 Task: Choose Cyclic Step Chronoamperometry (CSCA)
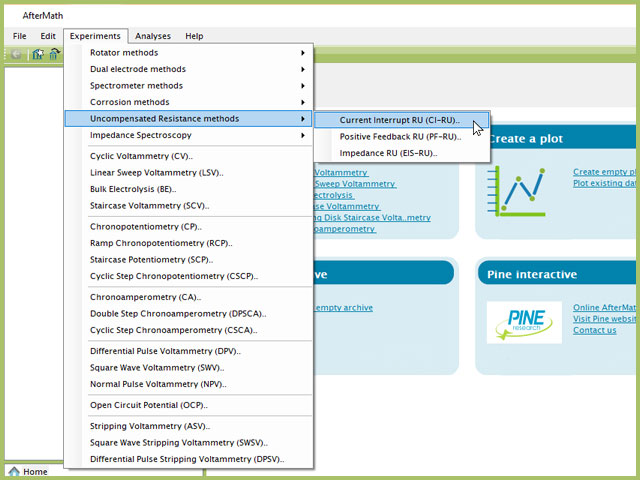point(189,330)
